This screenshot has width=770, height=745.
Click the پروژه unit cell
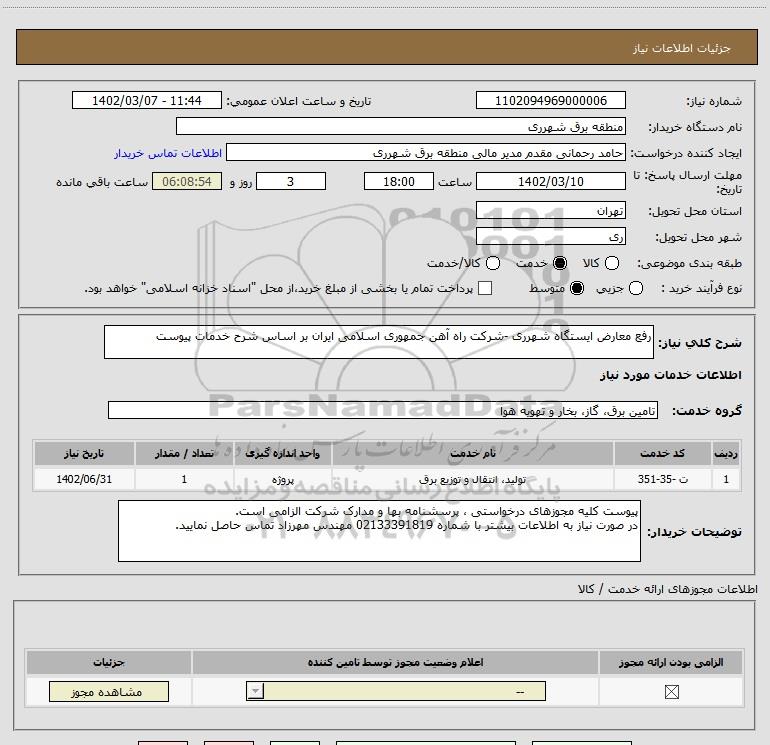pyautogui.click(x=282, y=479)
